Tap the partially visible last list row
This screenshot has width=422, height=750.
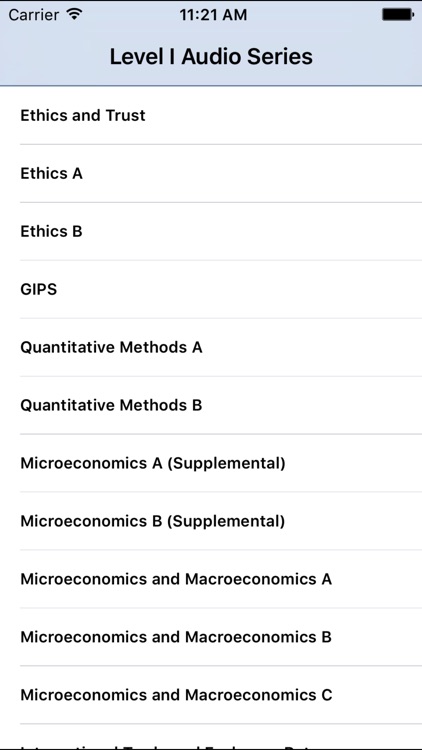pyautogui.click(x=211, y=737)
